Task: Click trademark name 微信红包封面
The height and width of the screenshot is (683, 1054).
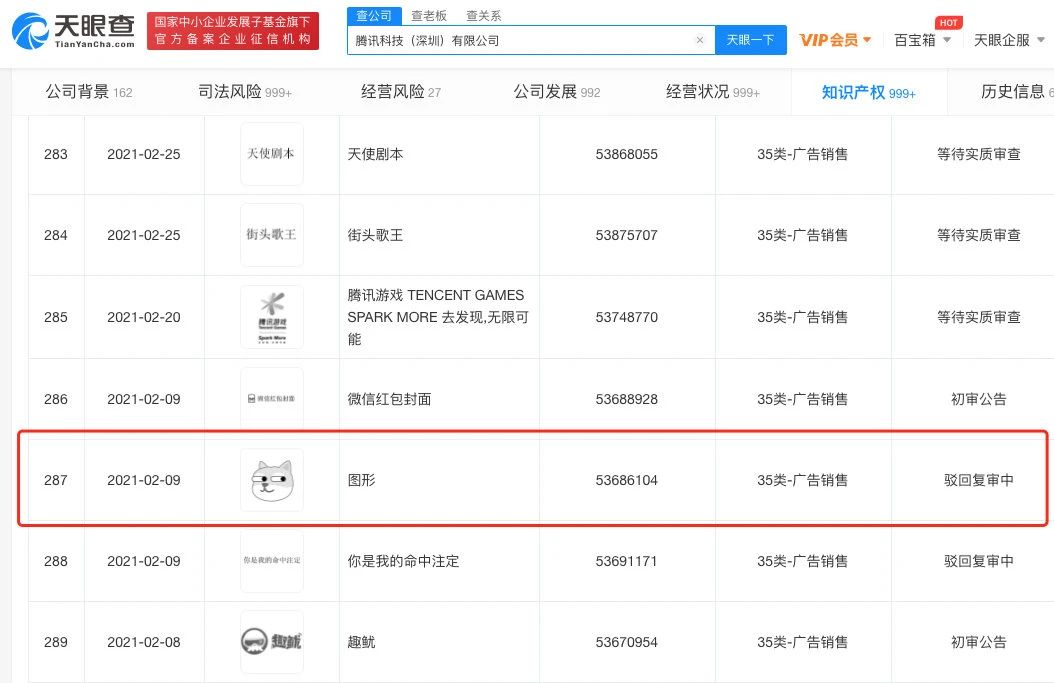Action: [389, 399]
